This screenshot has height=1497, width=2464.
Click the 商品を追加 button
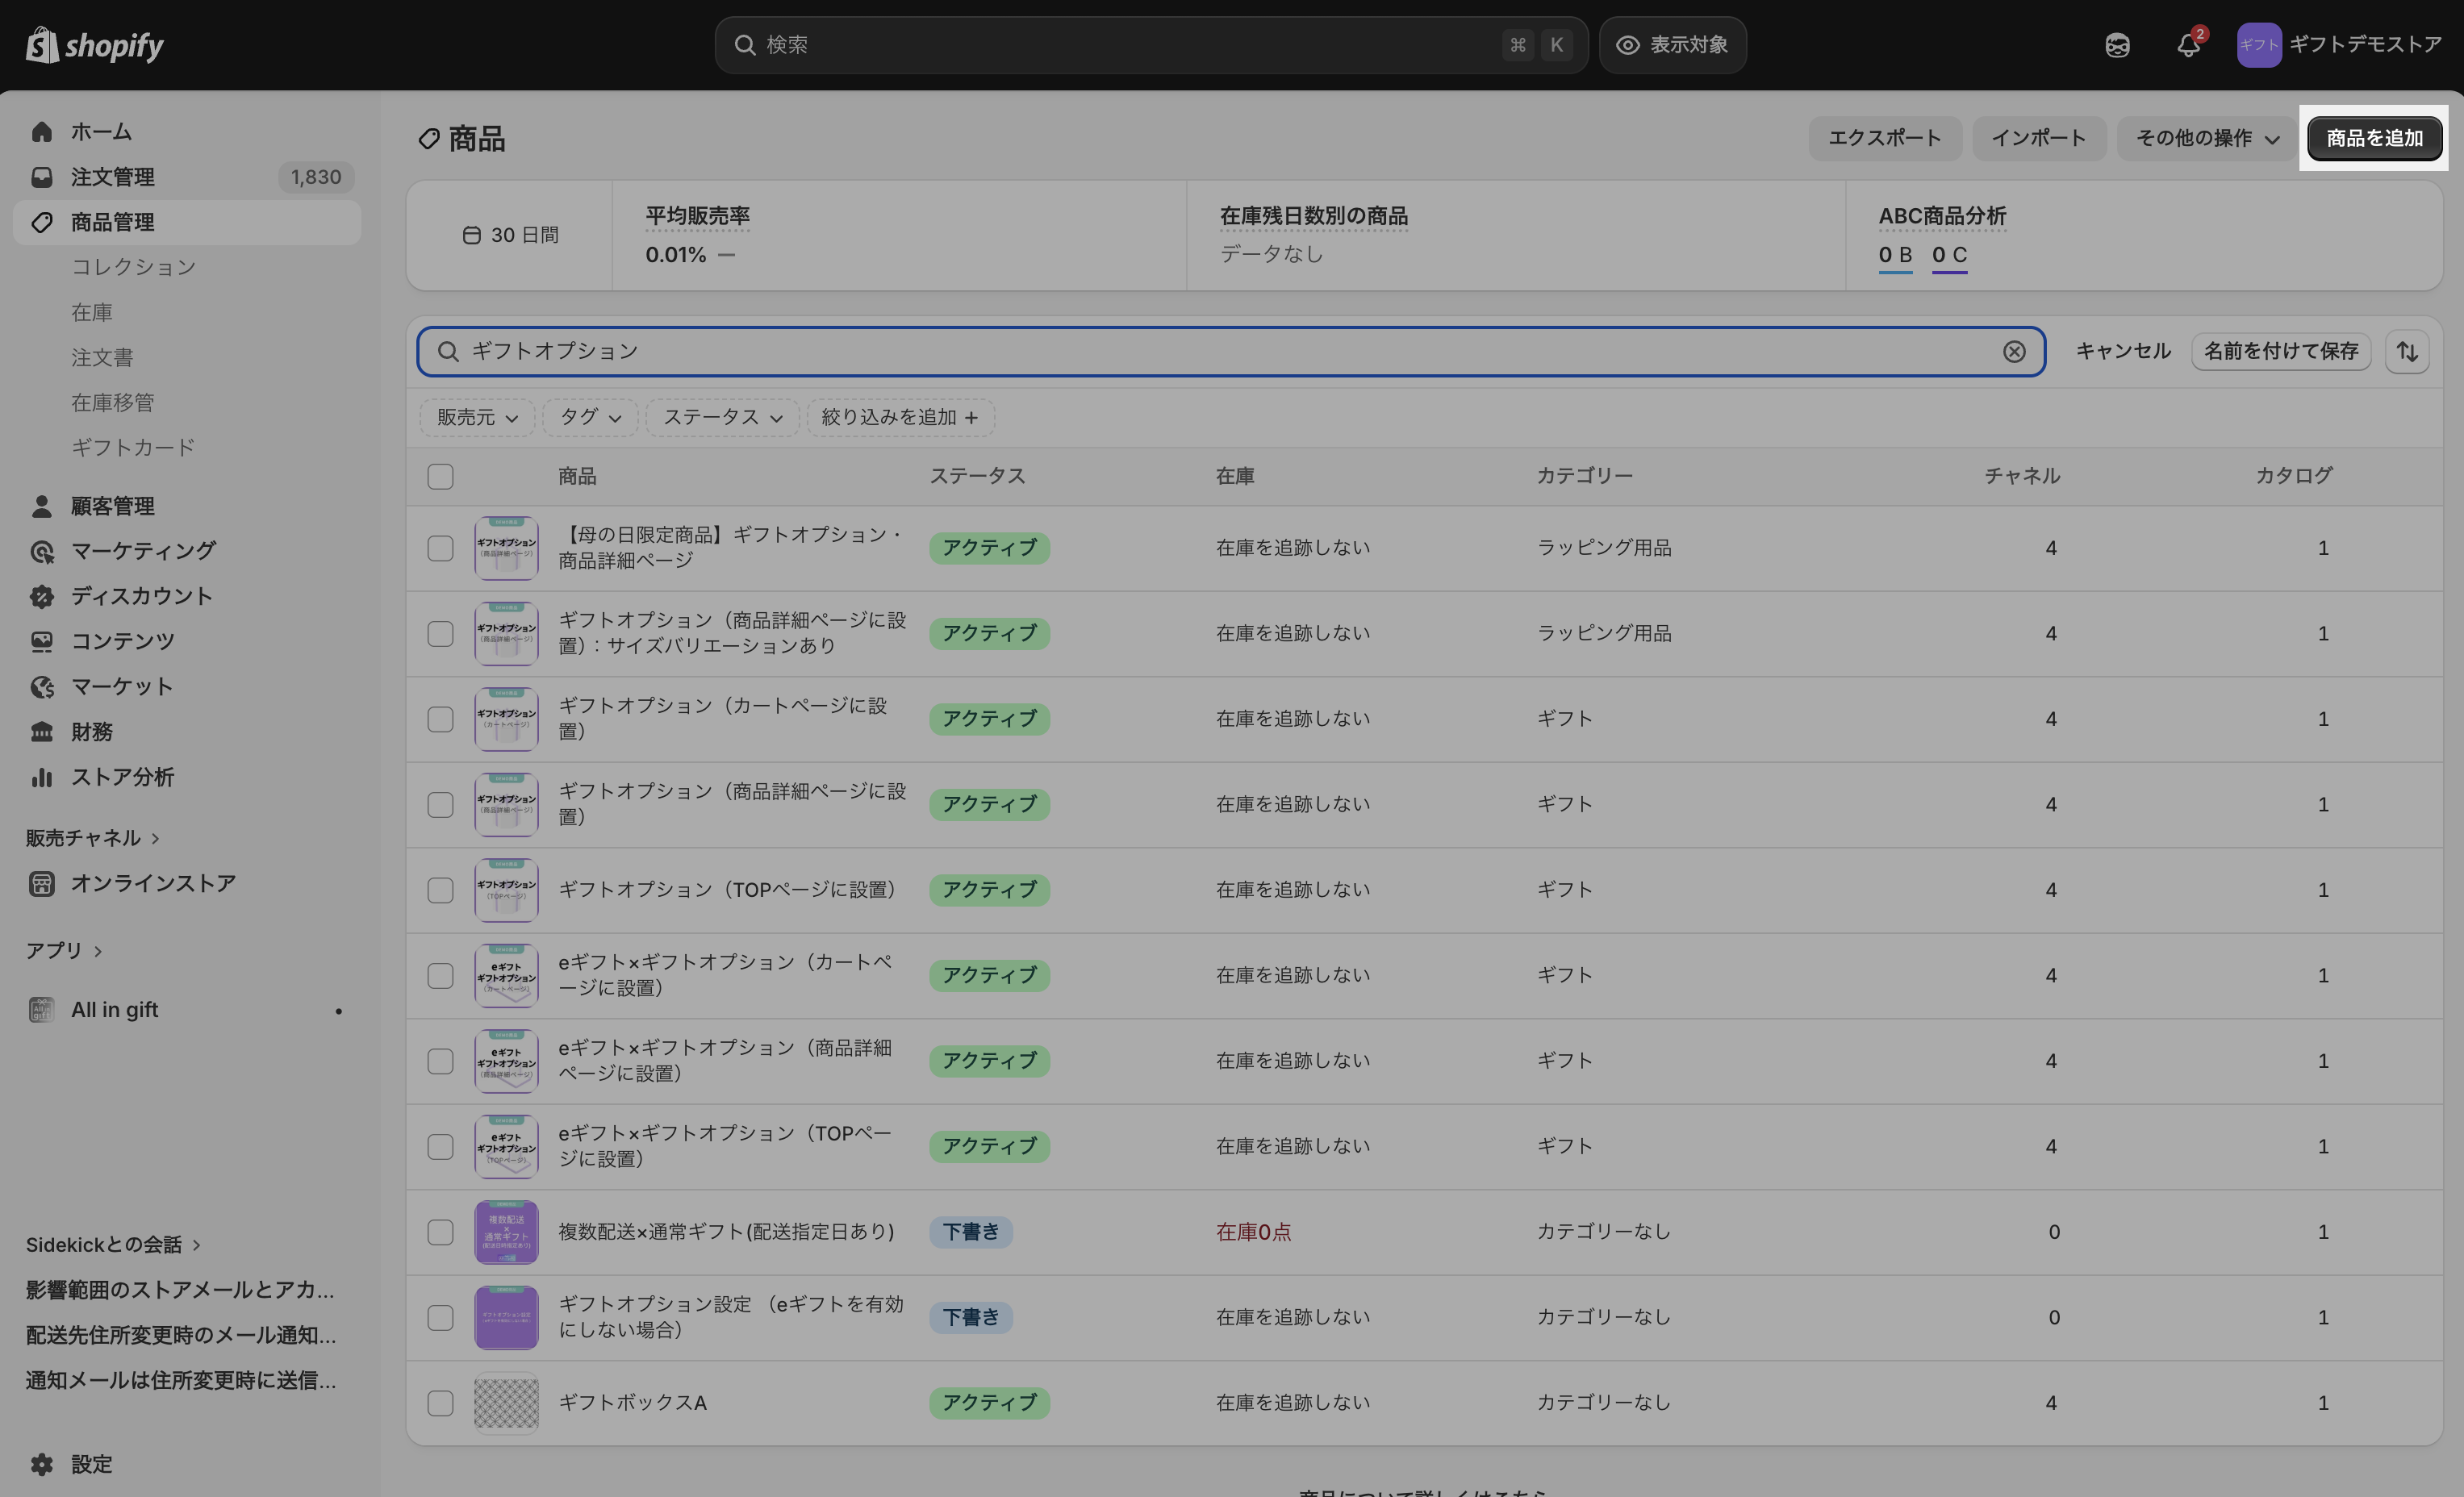[x=2374, y=138]
